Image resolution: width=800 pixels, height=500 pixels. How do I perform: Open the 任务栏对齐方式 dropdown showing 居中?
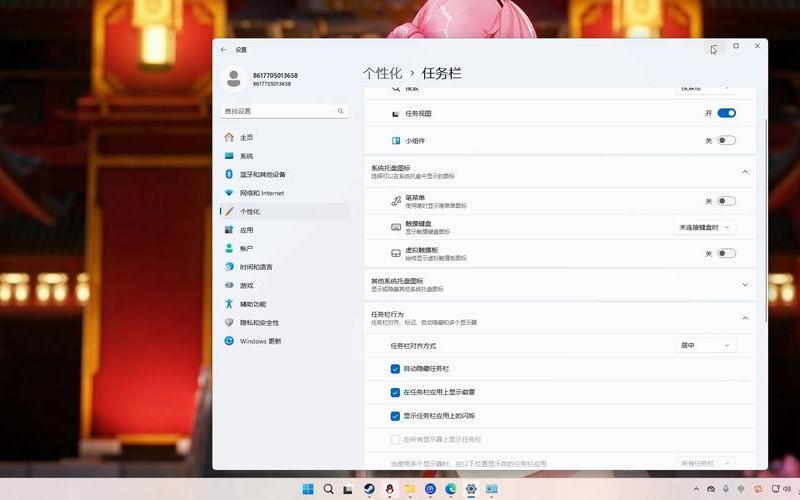706,345
